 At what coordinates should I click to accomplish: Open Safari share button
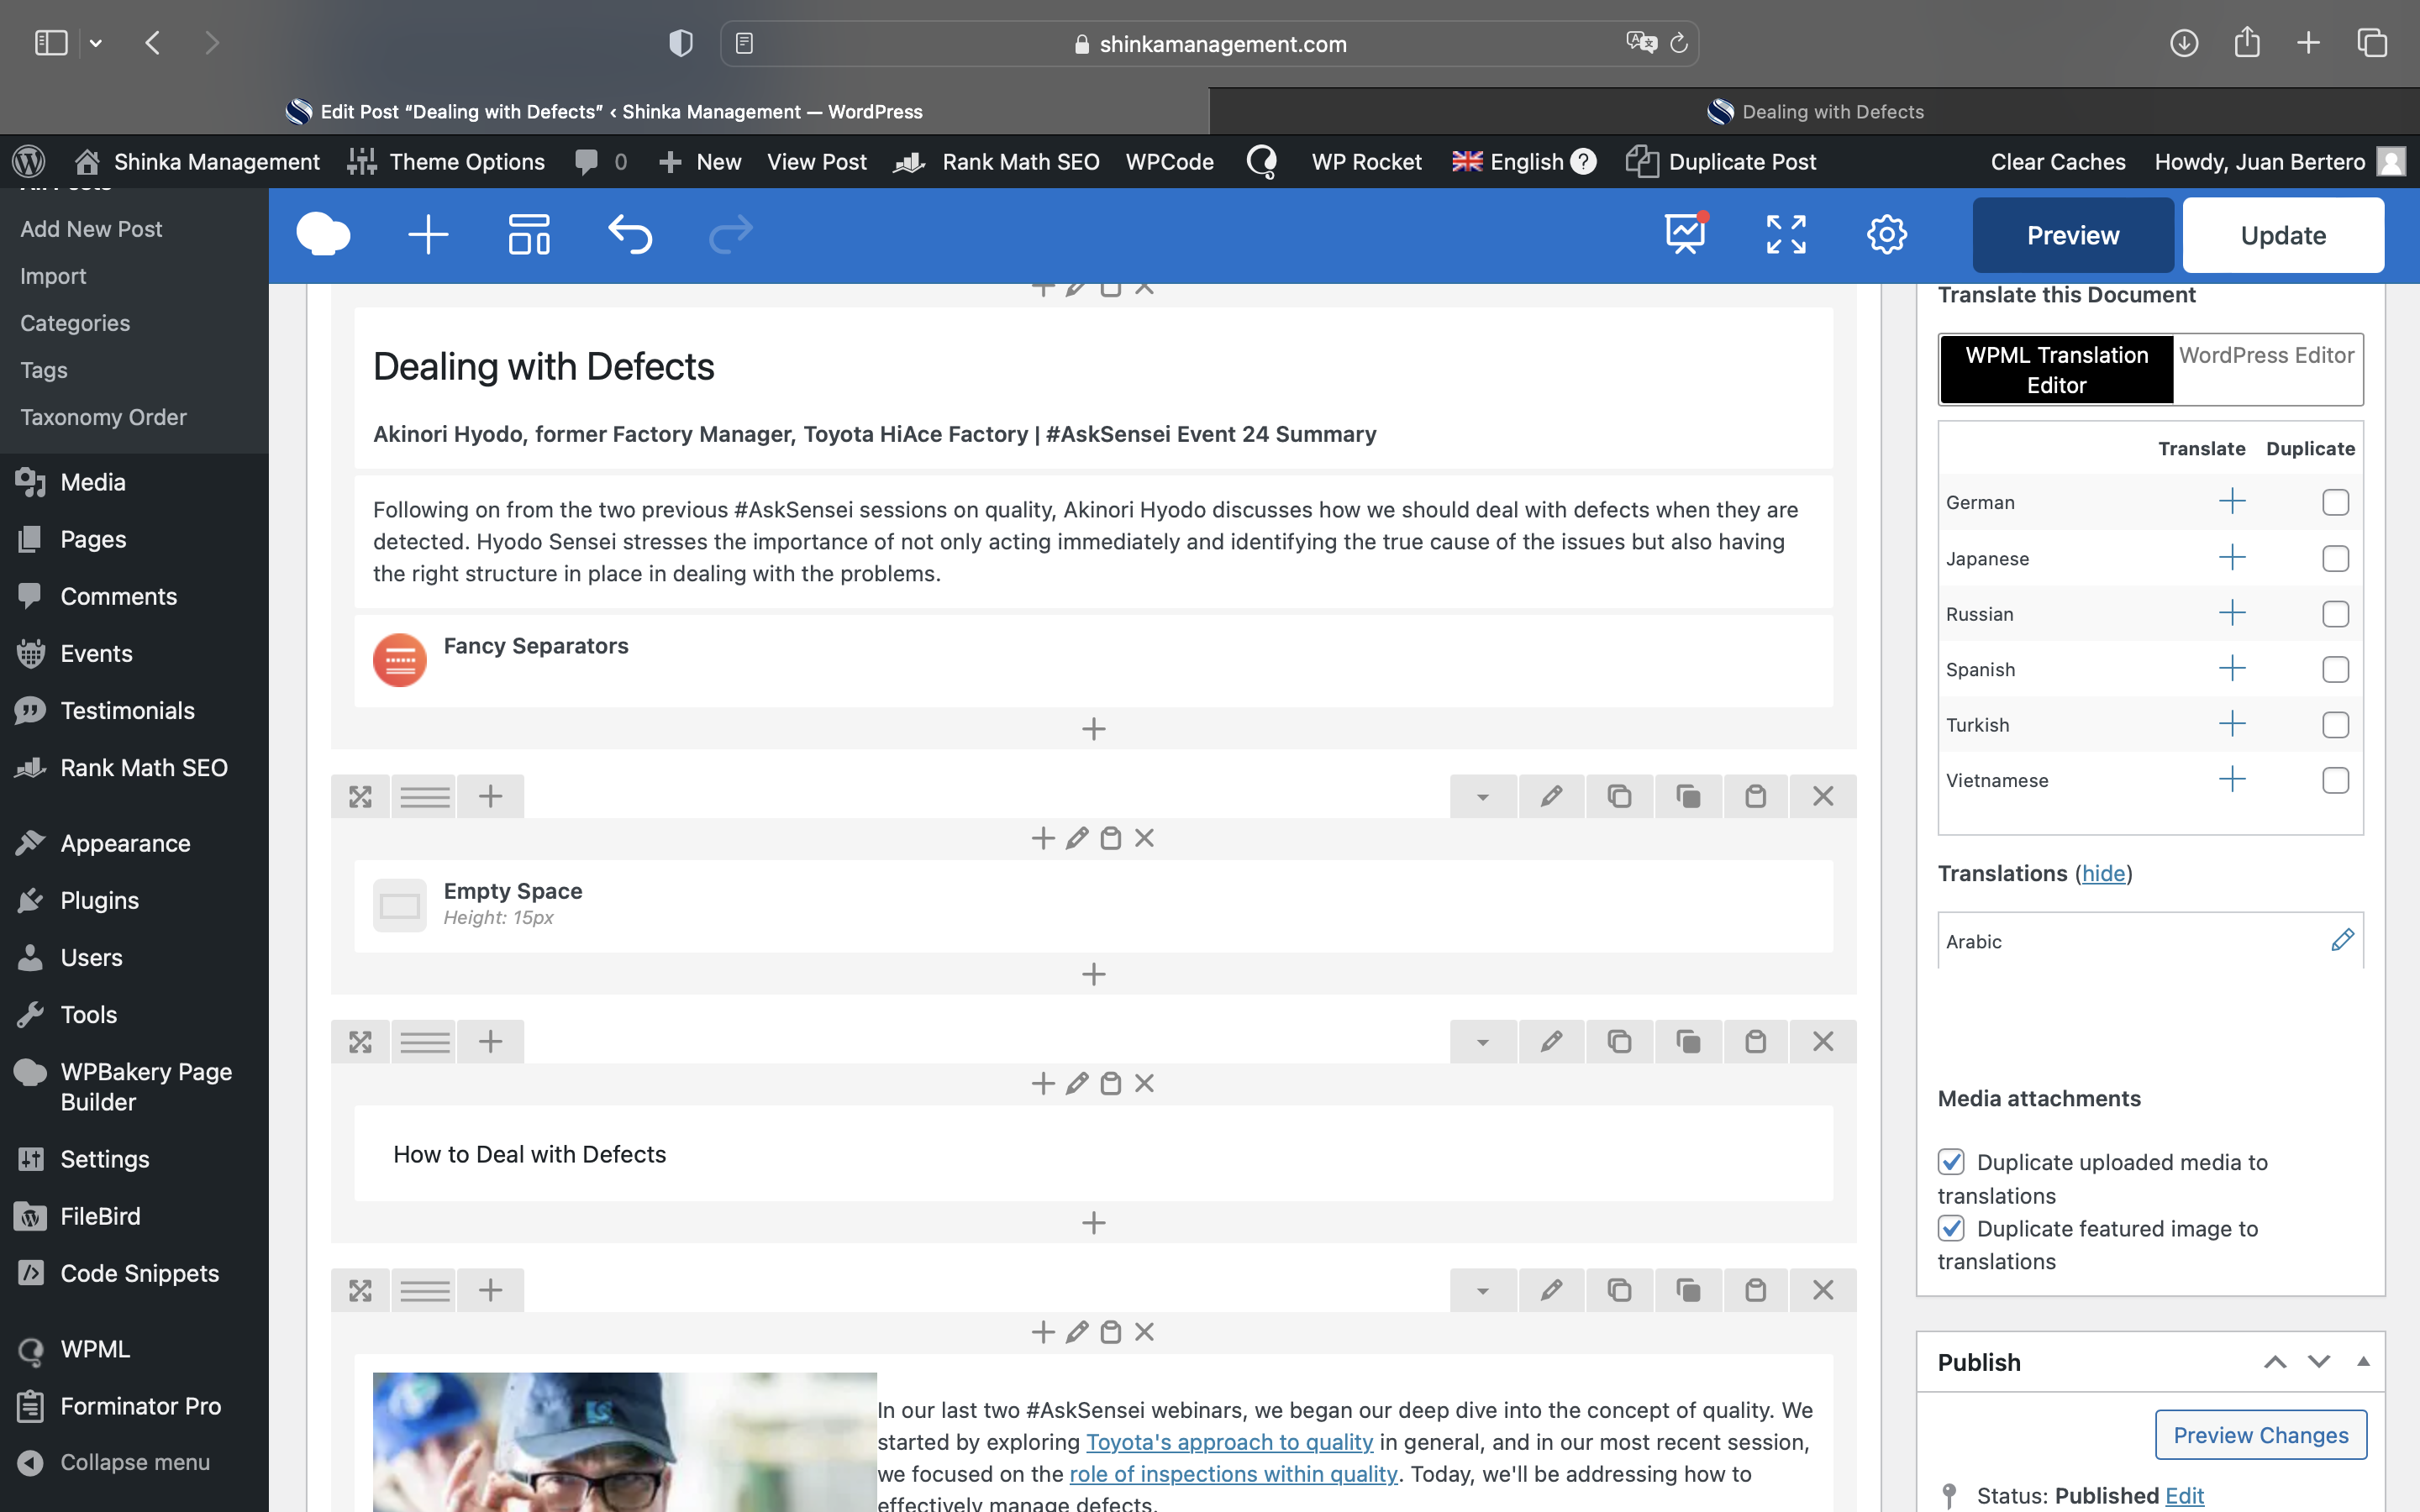[2247, 42]
